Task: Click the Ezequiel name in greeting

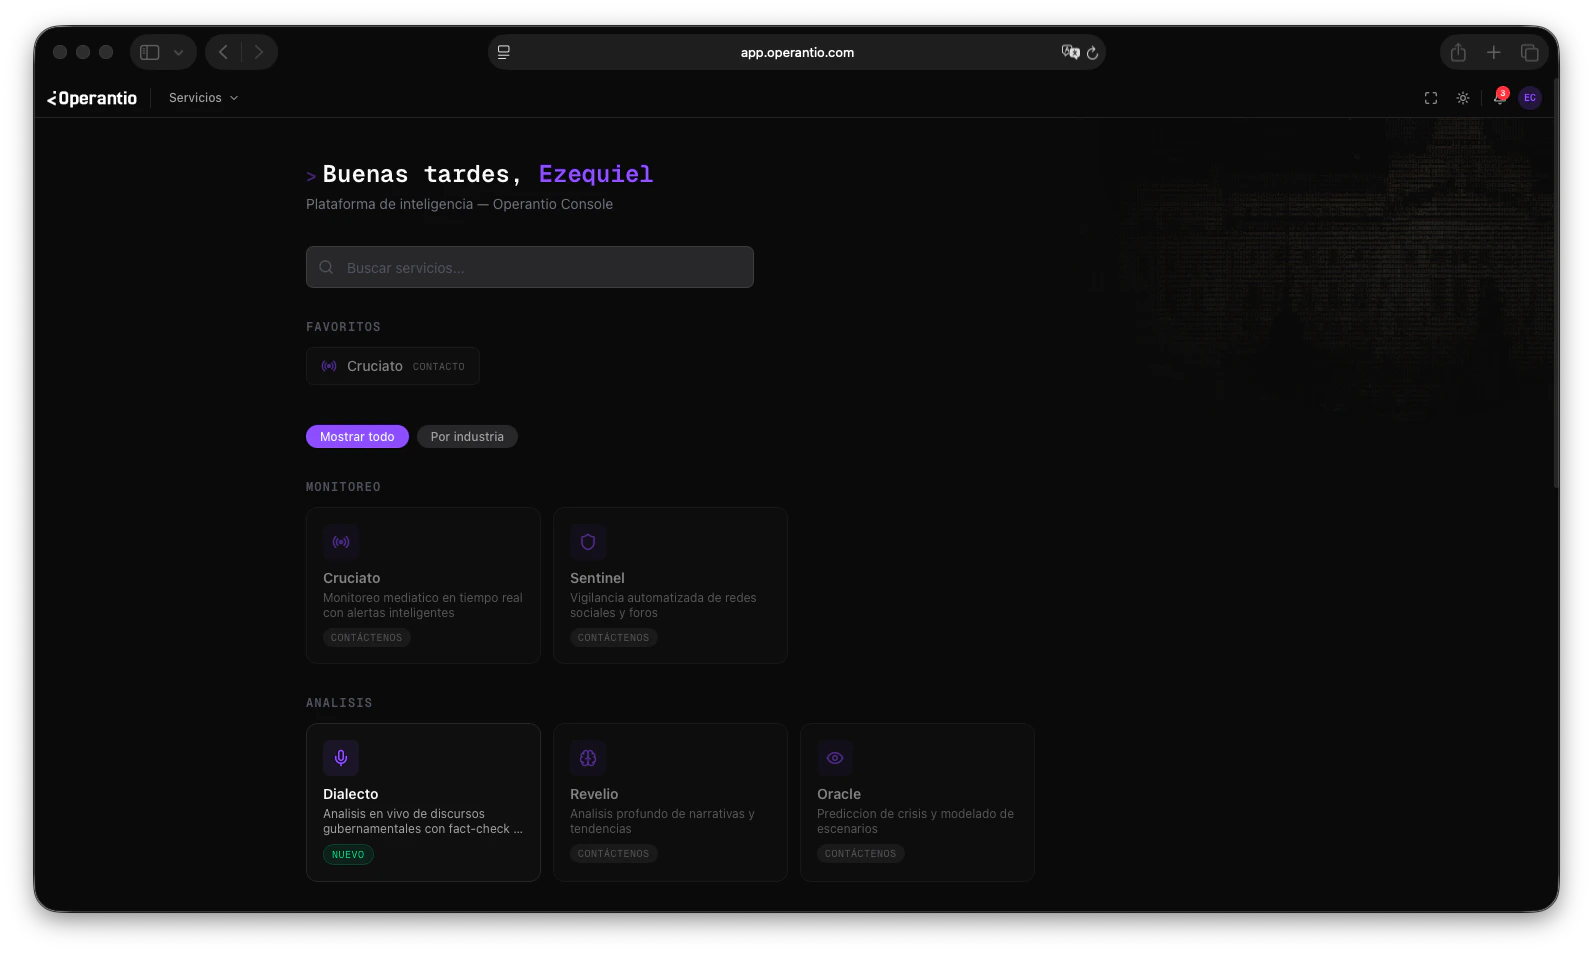Action: (596, 174)
